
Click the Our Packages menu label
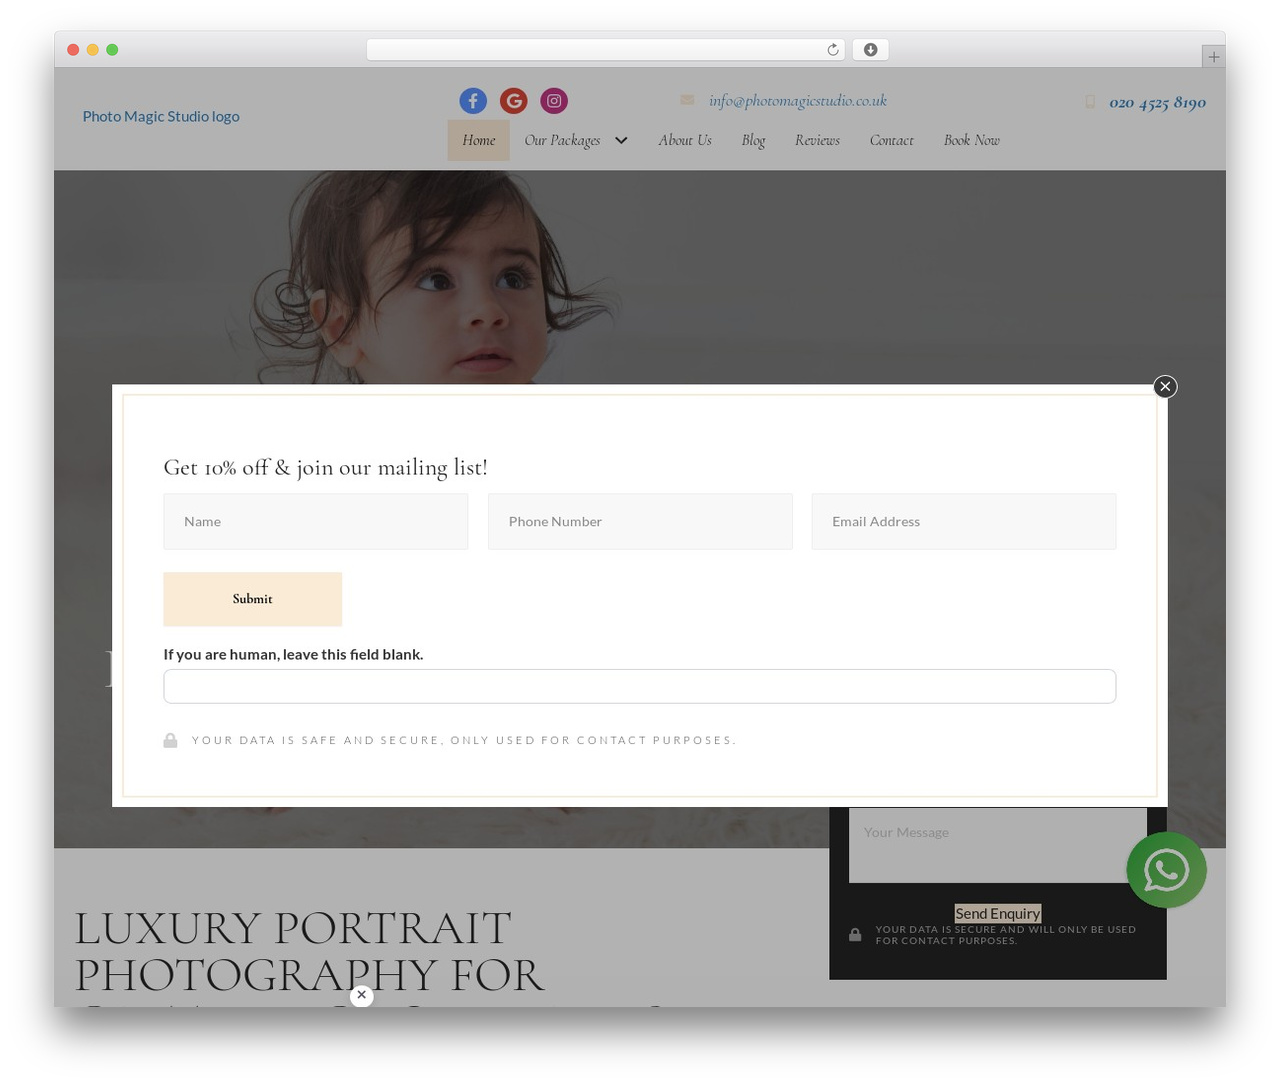pos(562,140)
